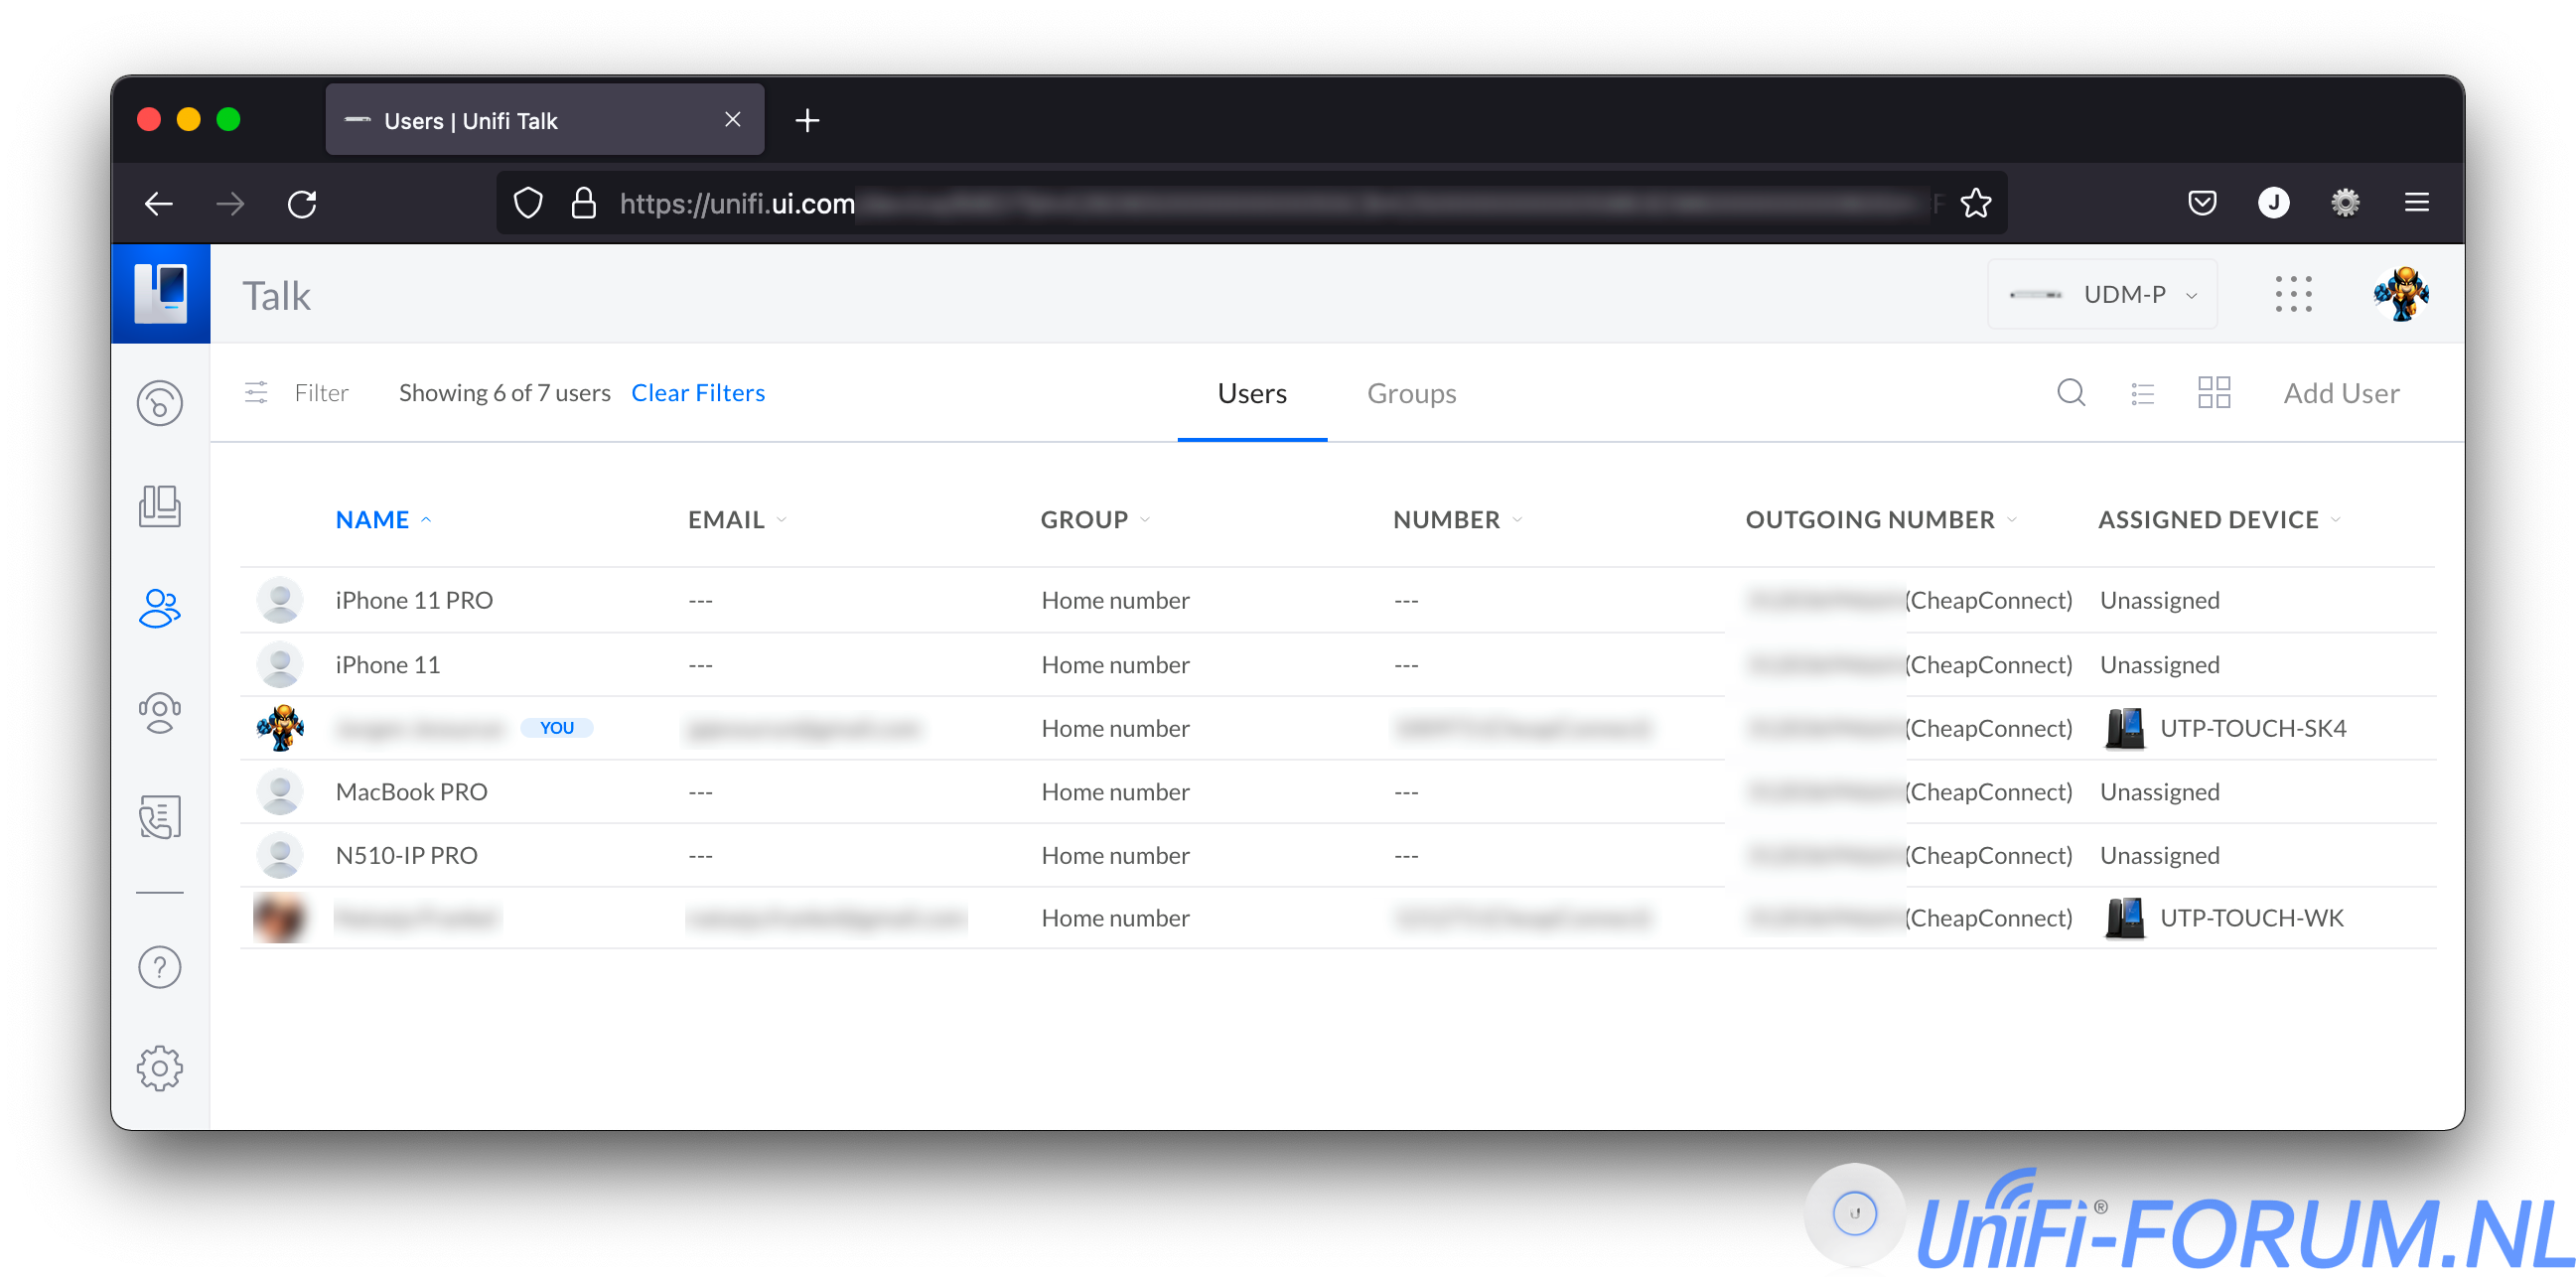The height and width of the screenshot is (1277, 2576).
Task: Select the Users tab
Action: 1251,393
